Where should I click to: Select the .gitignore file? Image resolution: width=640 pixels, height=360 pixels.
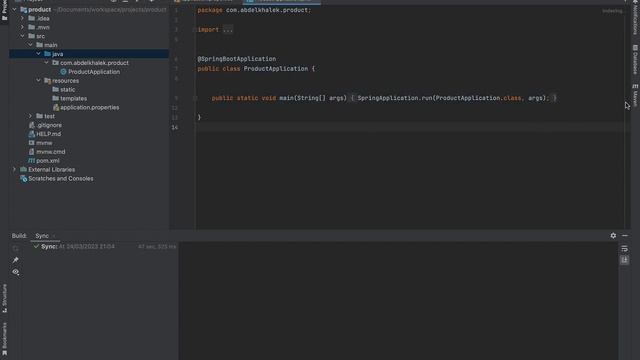(49, 125)
